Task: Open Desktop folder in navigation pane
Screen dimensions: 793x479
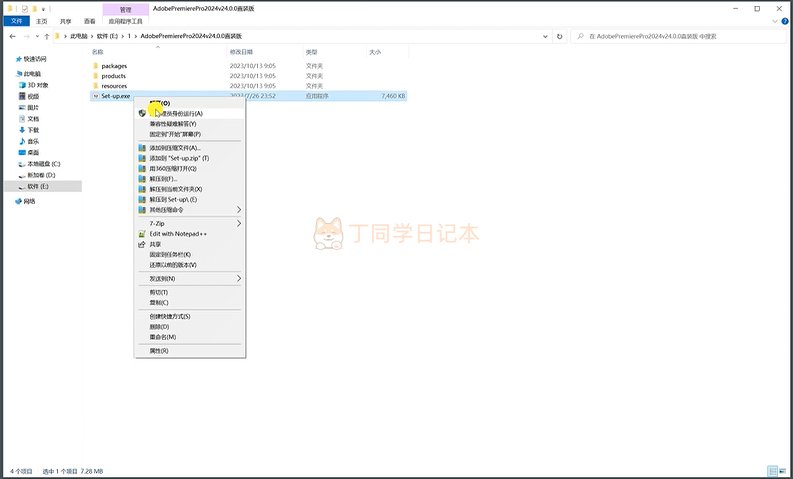Action: (x=33, y=152)
